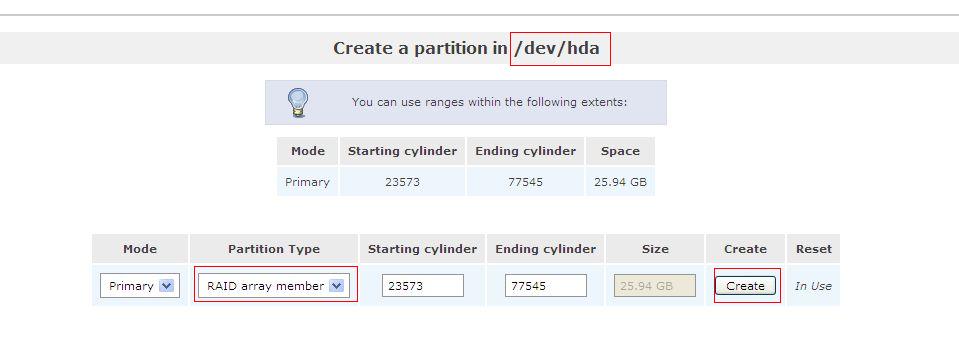
Task: Select the 23573 cell in extents table
Action: click(x=402, y=182)
